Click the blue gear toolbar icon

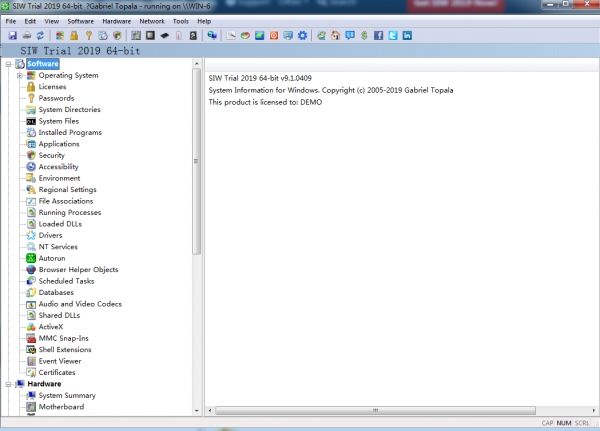pos(302,36)
